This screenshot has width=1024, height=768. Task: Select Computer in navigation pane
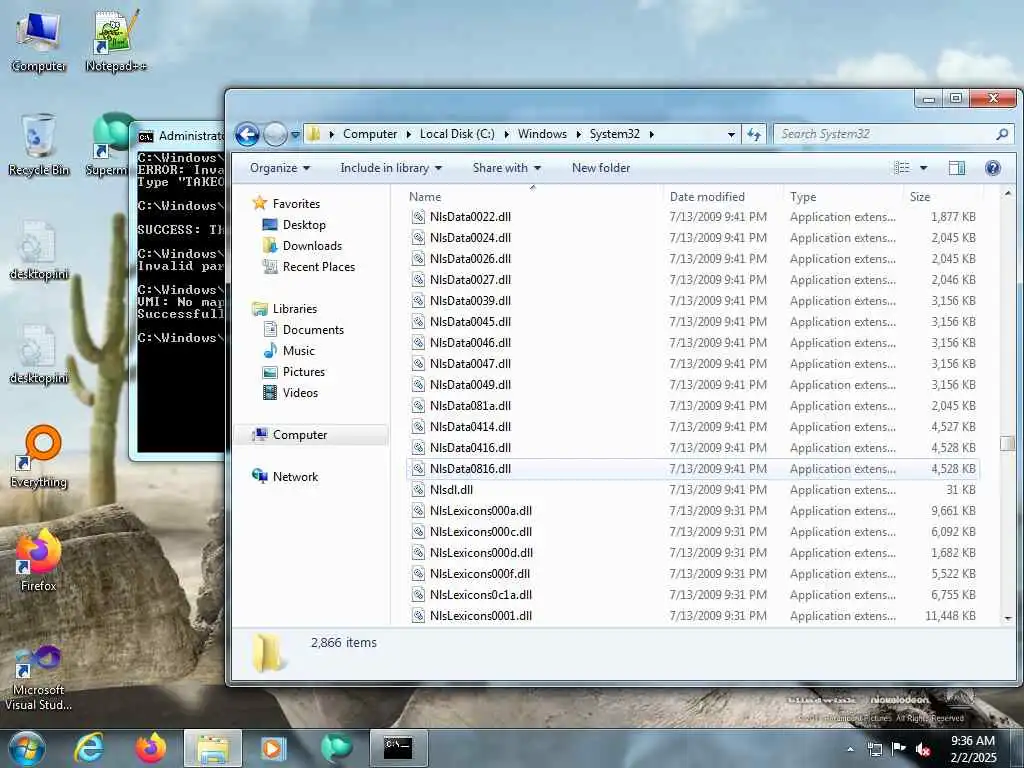point(300,435)
